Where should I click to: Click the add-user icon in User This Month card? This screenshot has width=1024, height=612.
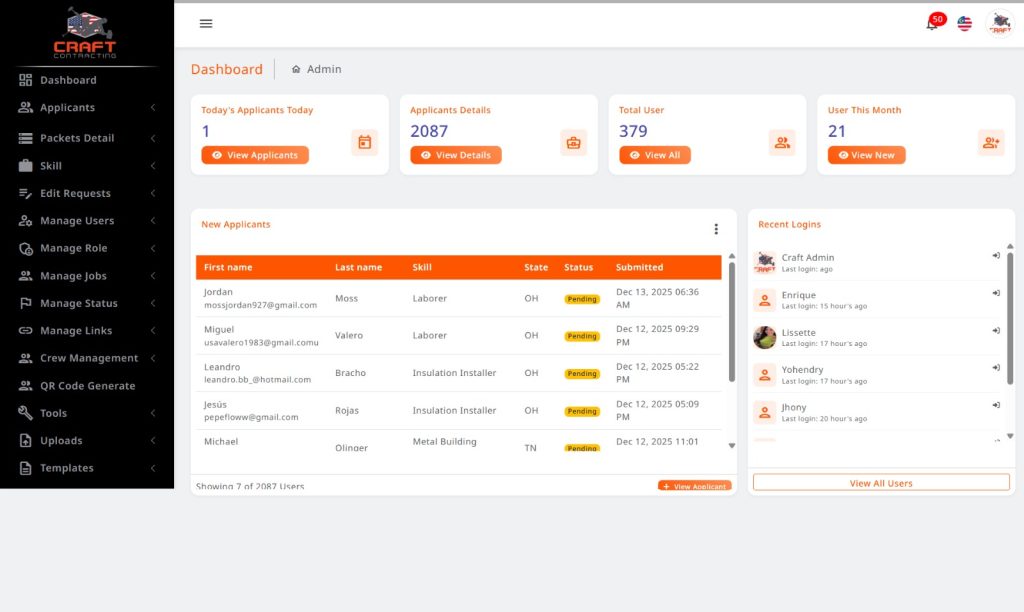coord(990,143)
